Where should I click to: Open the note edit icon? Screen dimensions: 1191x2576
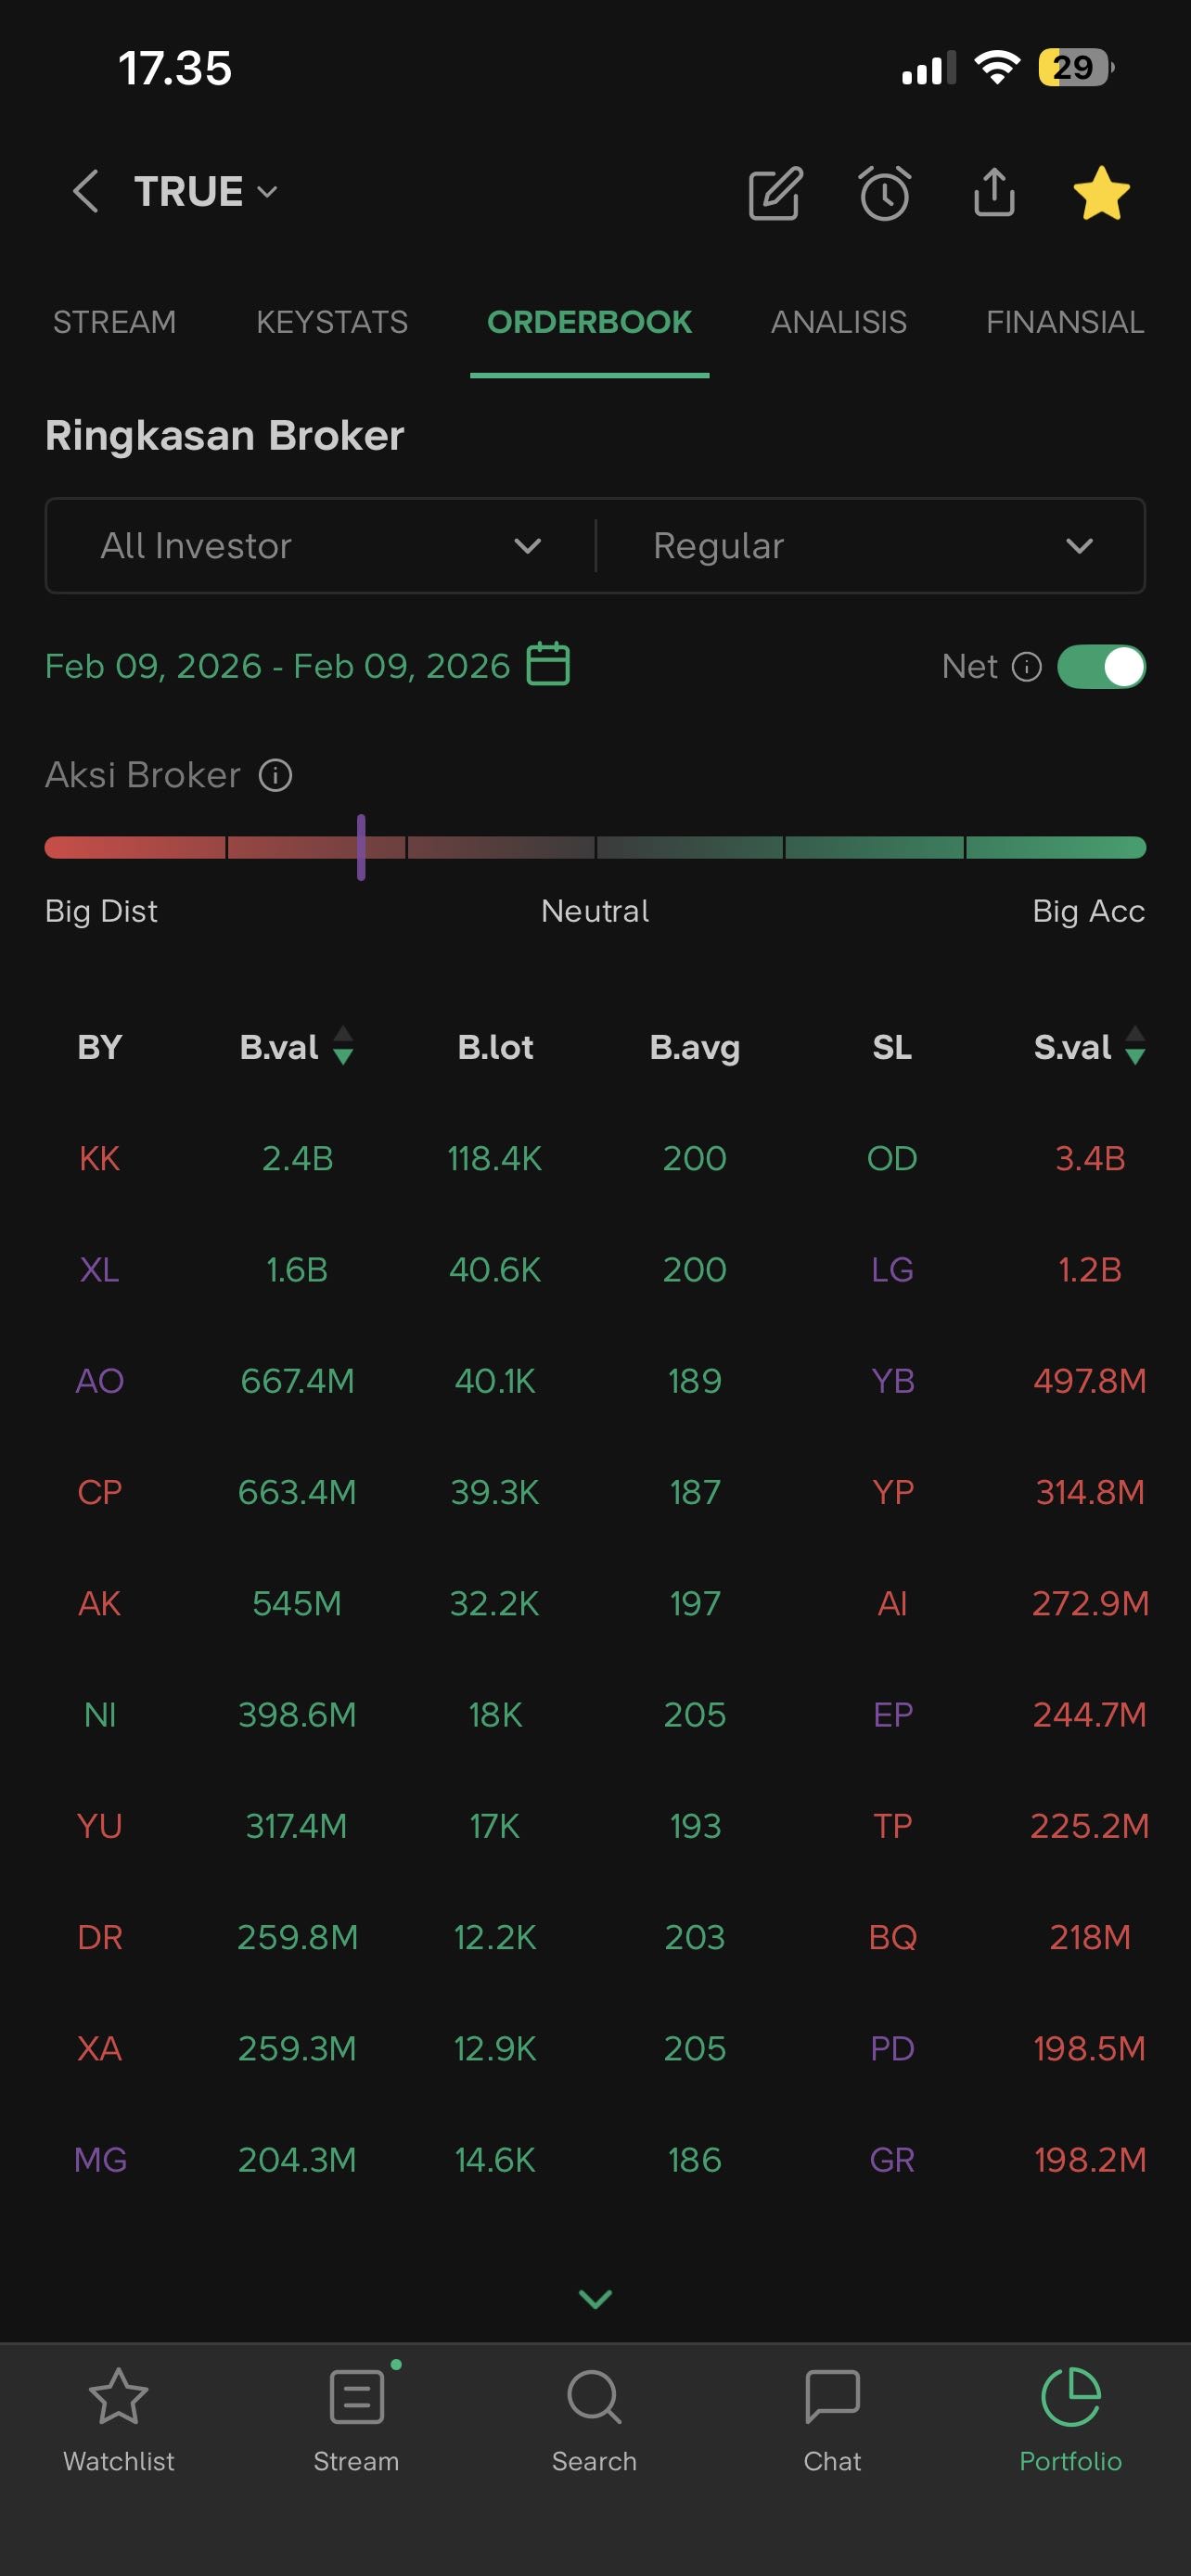coord(775,193)
